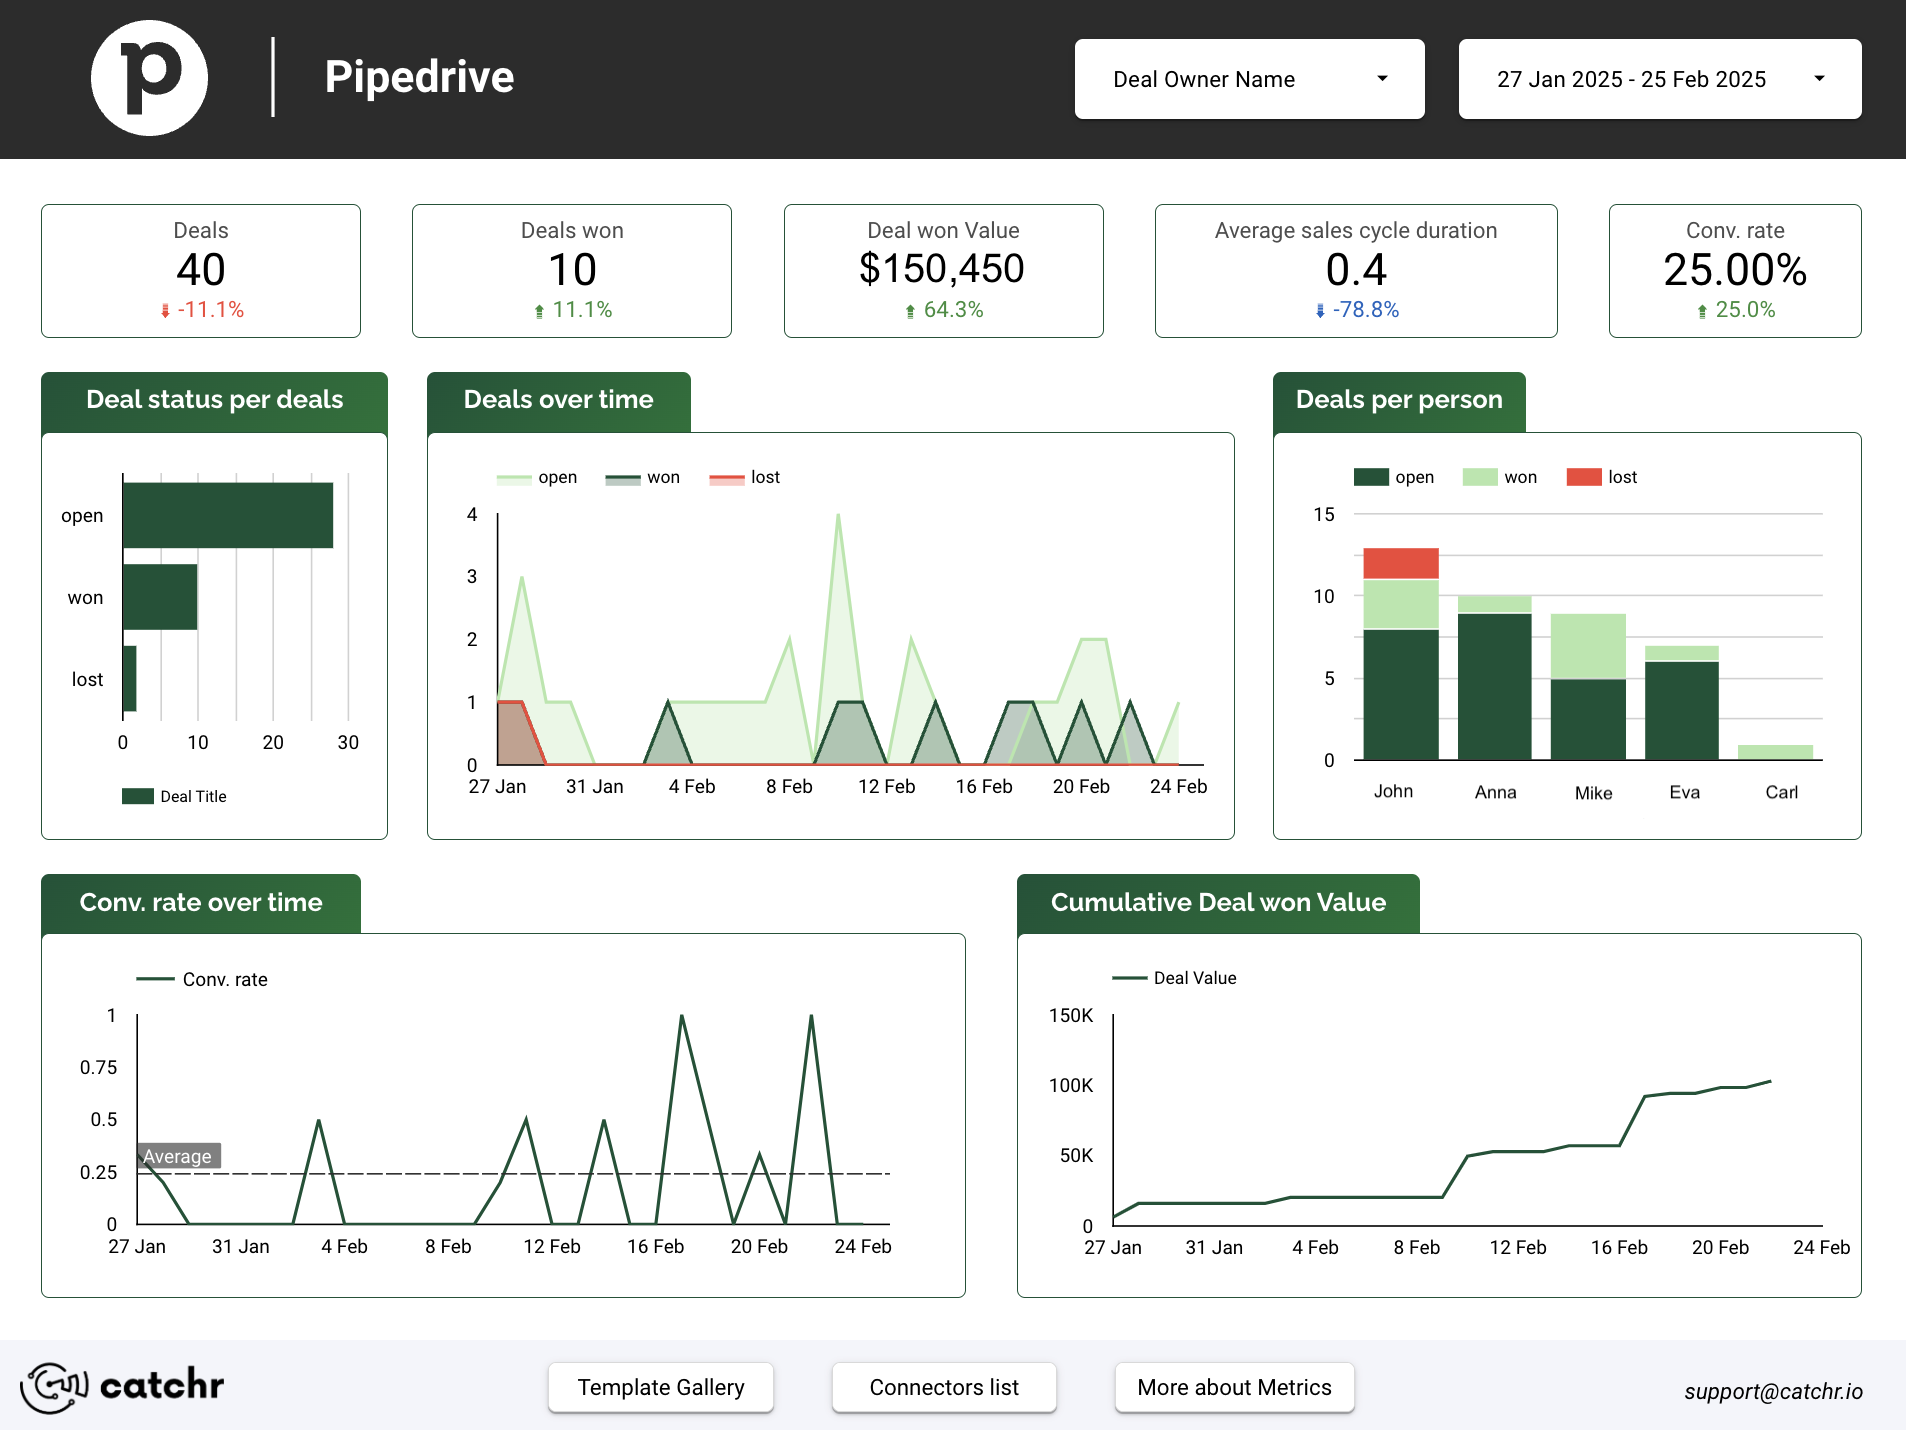The image size is (1906, 1430).
Task: Click the John label in Deals per person
Action: coord(1393,791)
